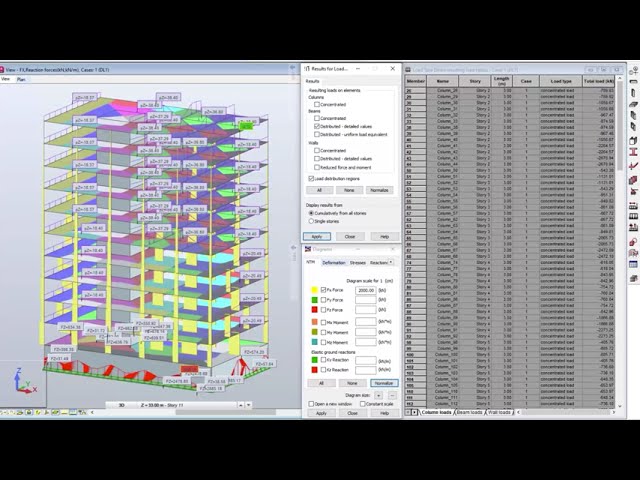Click Help button in Diagrams dialog
Screen dimensions: 640x480
tap(384, 413)
